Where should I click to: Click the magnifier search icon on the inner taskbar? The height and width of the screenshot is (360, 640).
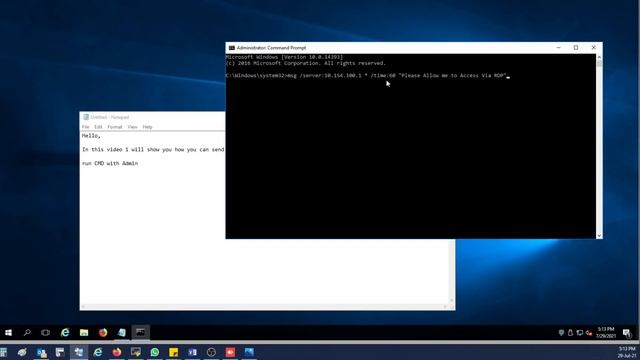[27, 333]
